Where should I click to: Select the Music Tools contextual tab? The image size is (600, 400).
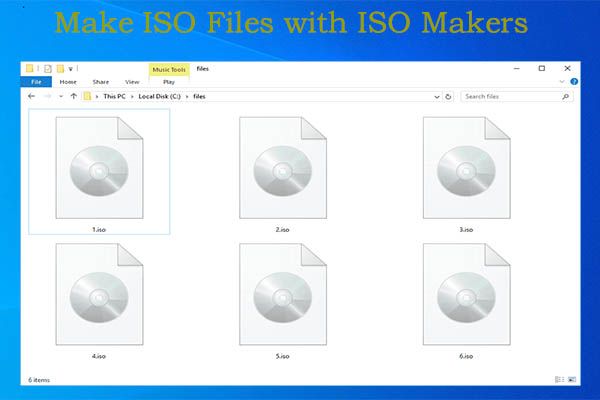tap(169, 70)
